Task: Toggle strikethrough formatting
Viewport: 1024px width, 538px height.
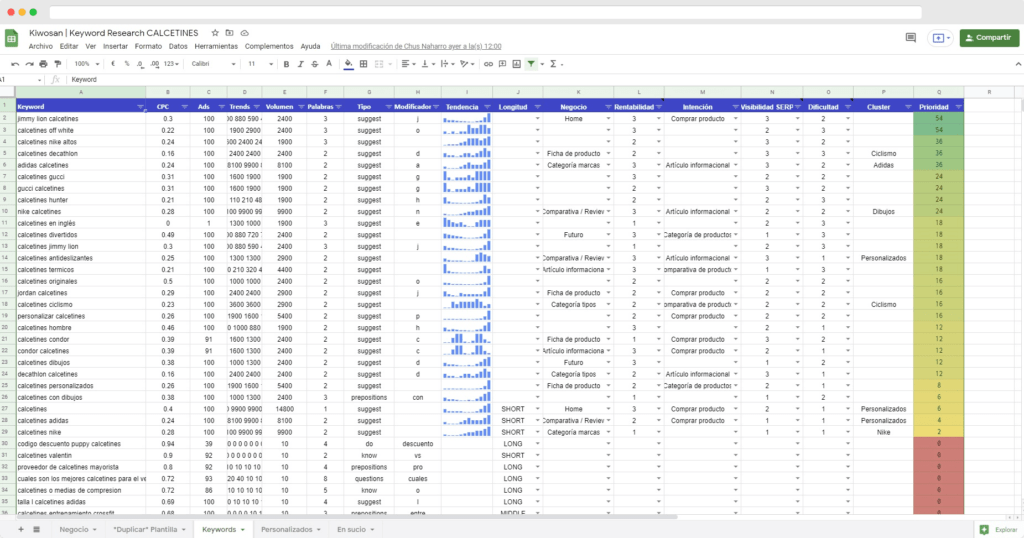Action: (315, 64)
